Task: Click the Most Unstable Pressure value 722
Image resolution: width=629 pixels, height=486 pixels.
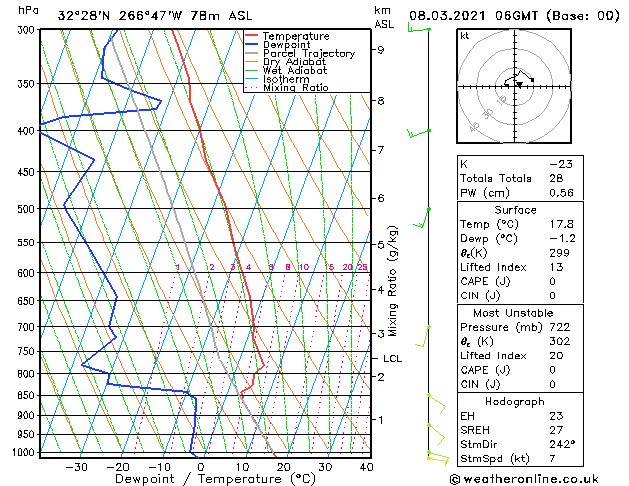Action: point(560,327)
